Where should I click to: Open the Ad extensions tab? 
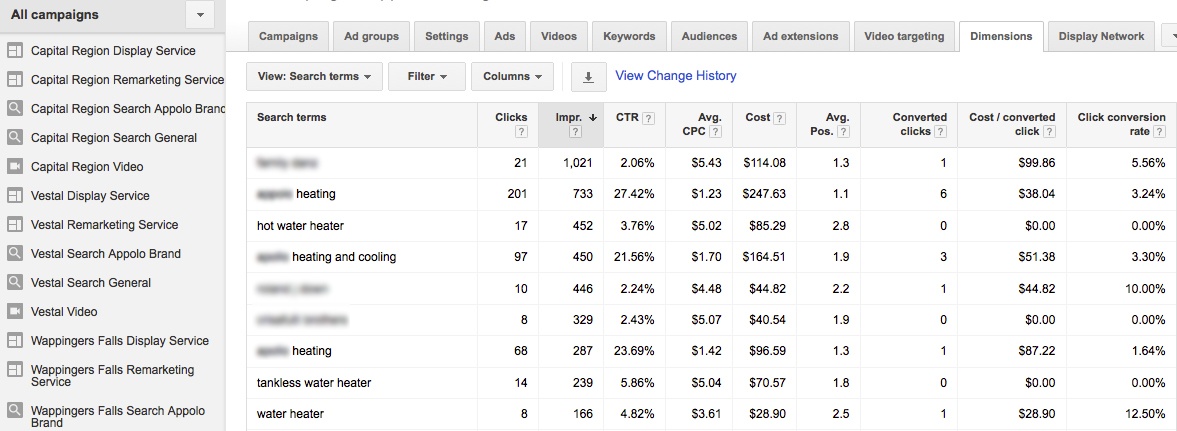800,36
